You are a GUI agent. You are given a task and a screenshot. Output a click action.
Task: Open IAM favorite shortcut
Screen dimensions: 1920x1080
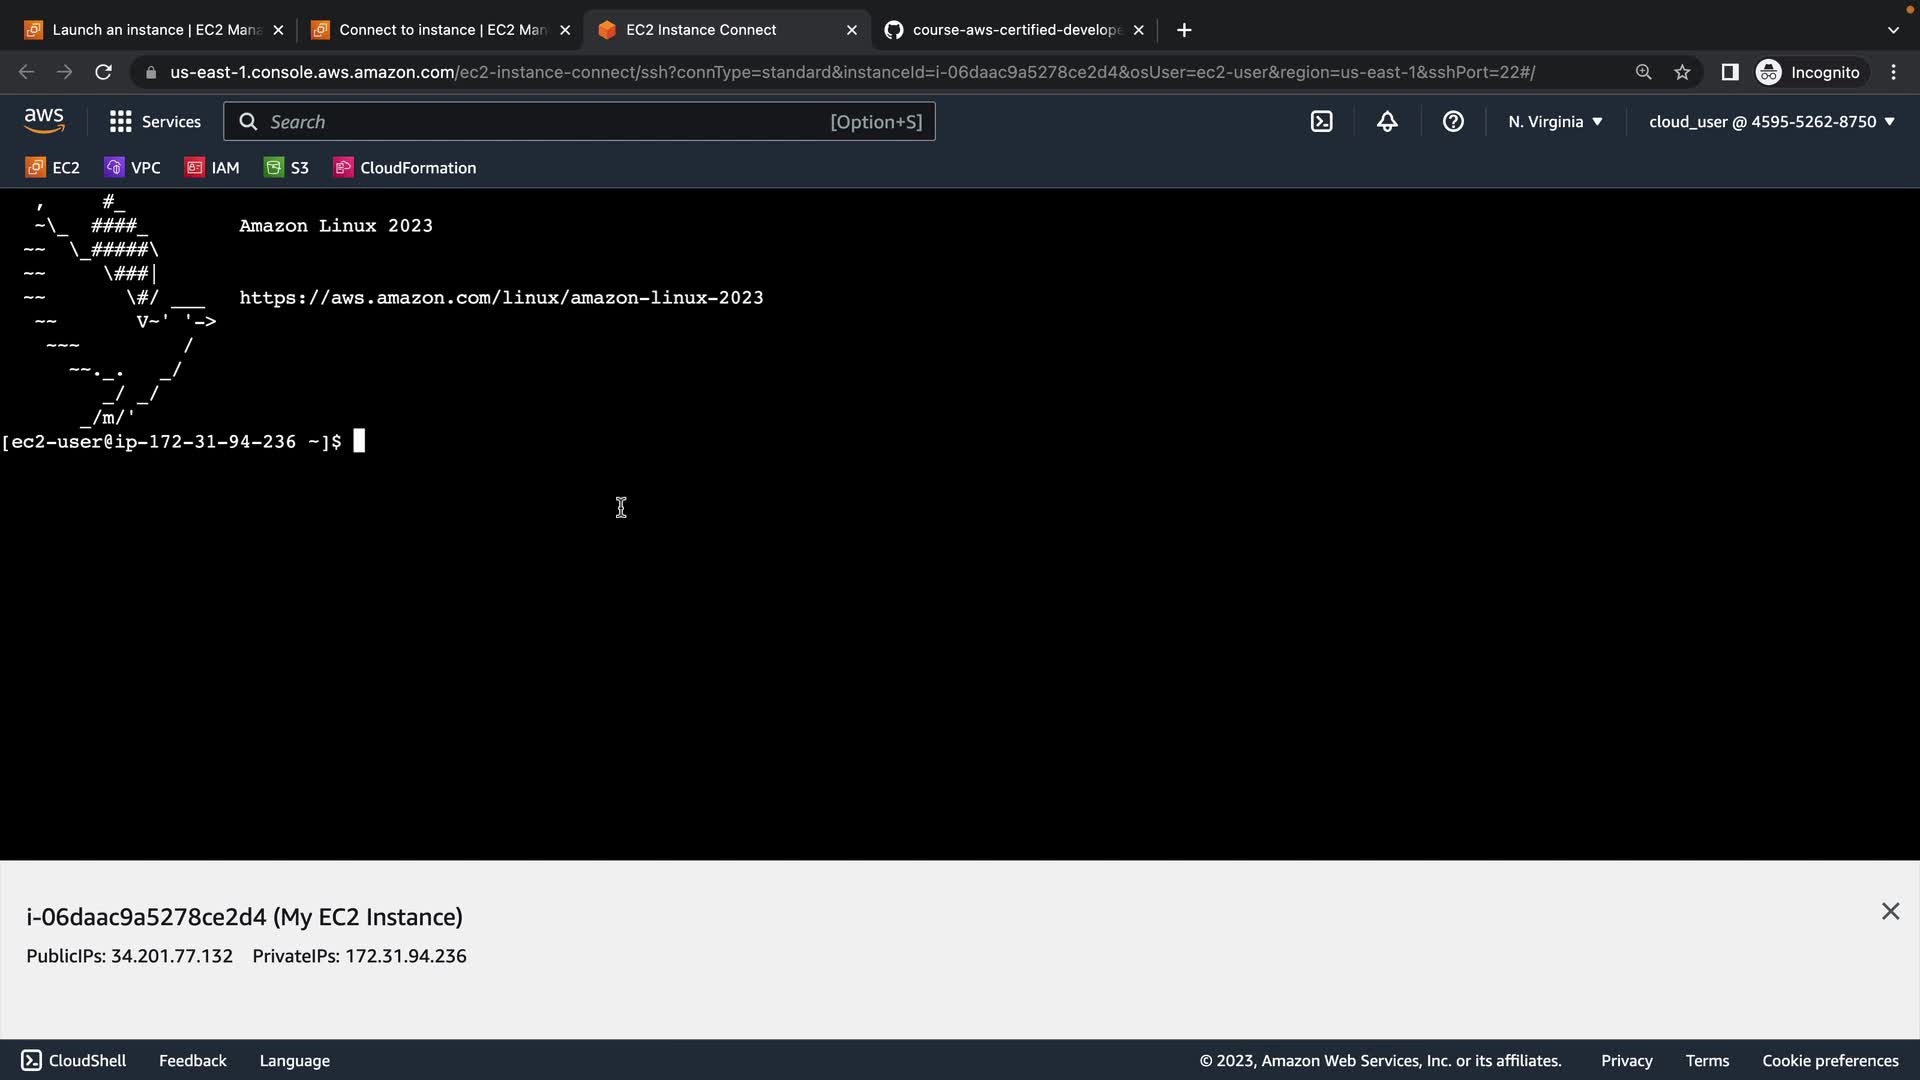point(212,168)
